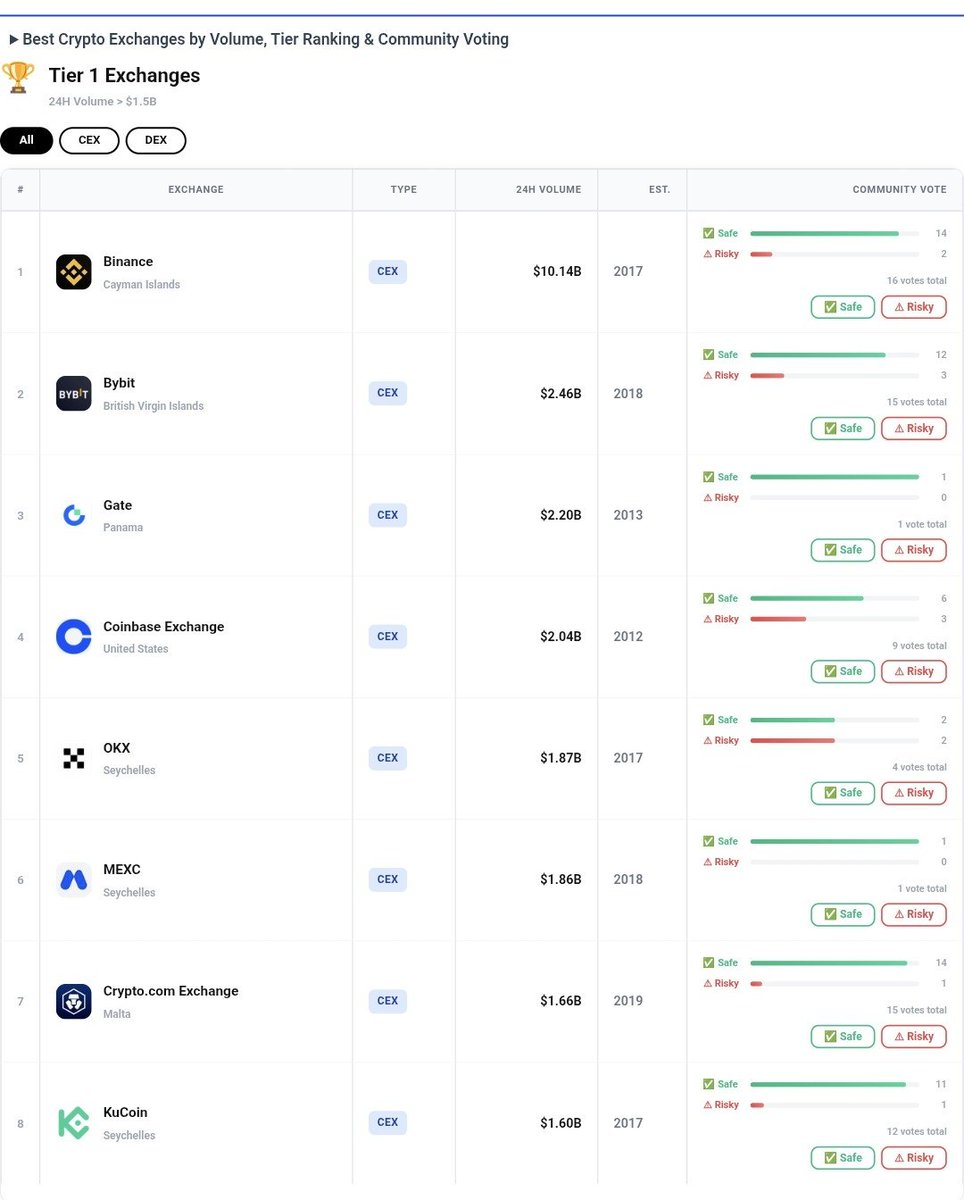Vote Safe for OKX
The image size is (964, 1200).
[843, 793]
